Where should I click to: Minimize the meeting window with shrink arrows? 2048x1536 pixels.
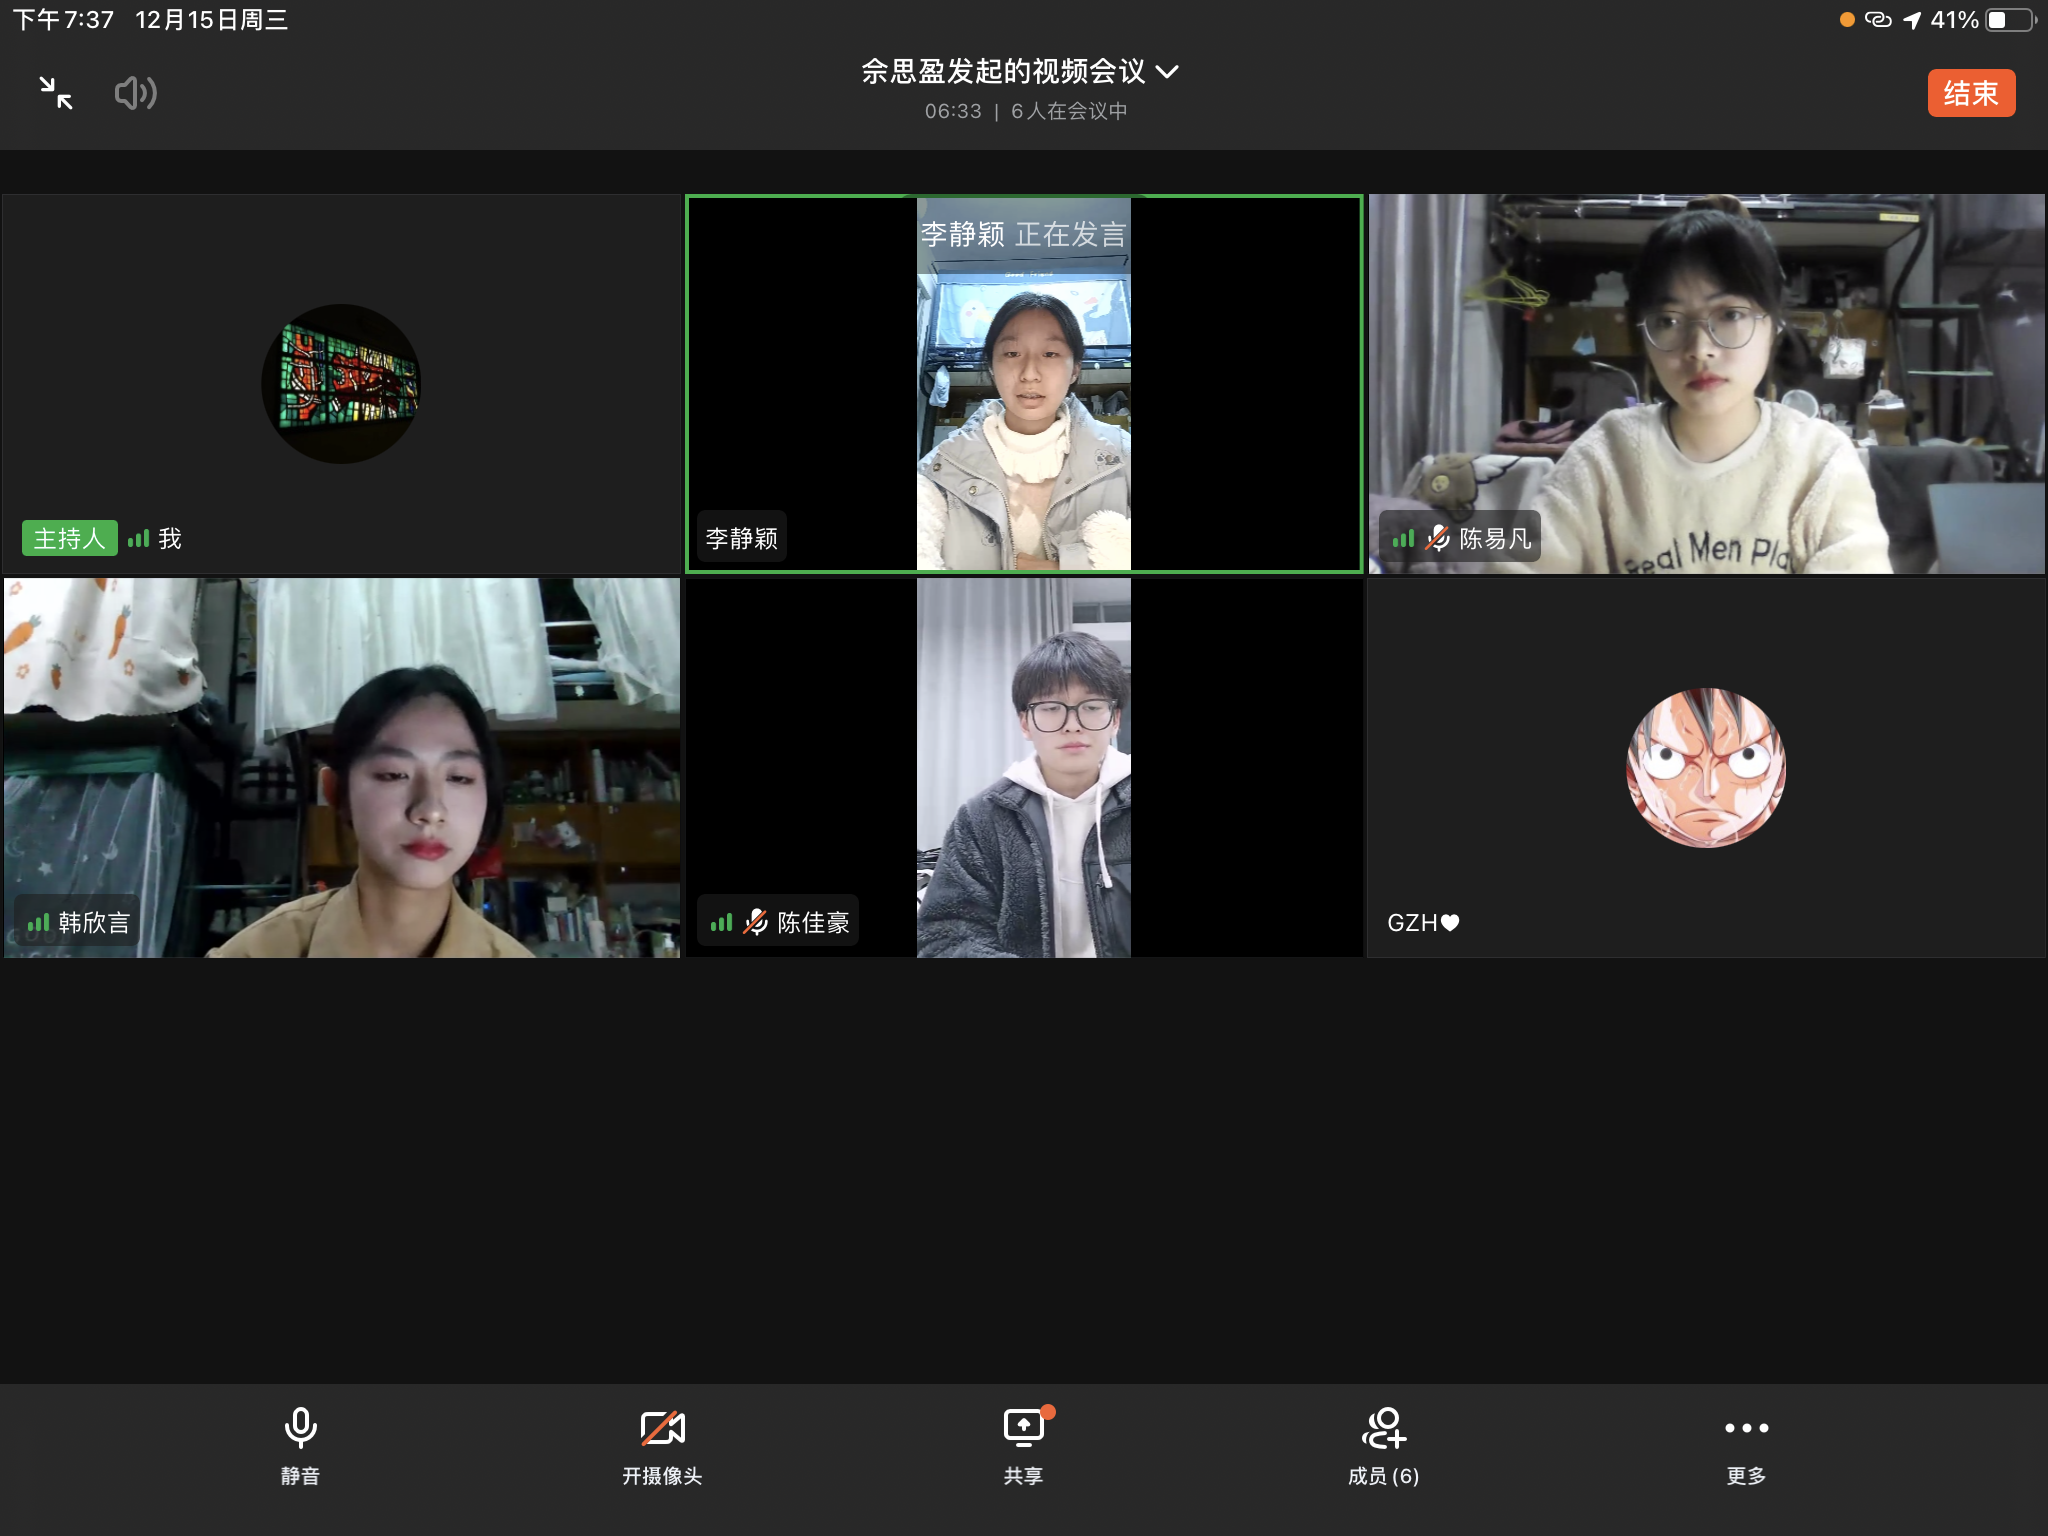point(56,93)
